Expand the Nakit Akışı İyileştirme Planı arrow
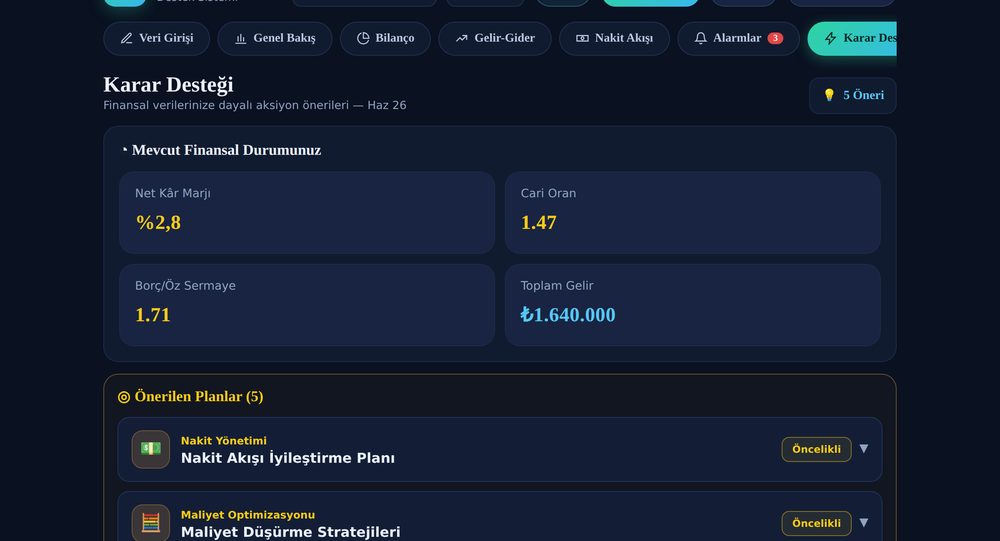Image resolution: width=1000 pixels, height=541 pixels. click(x=864, y=448)
